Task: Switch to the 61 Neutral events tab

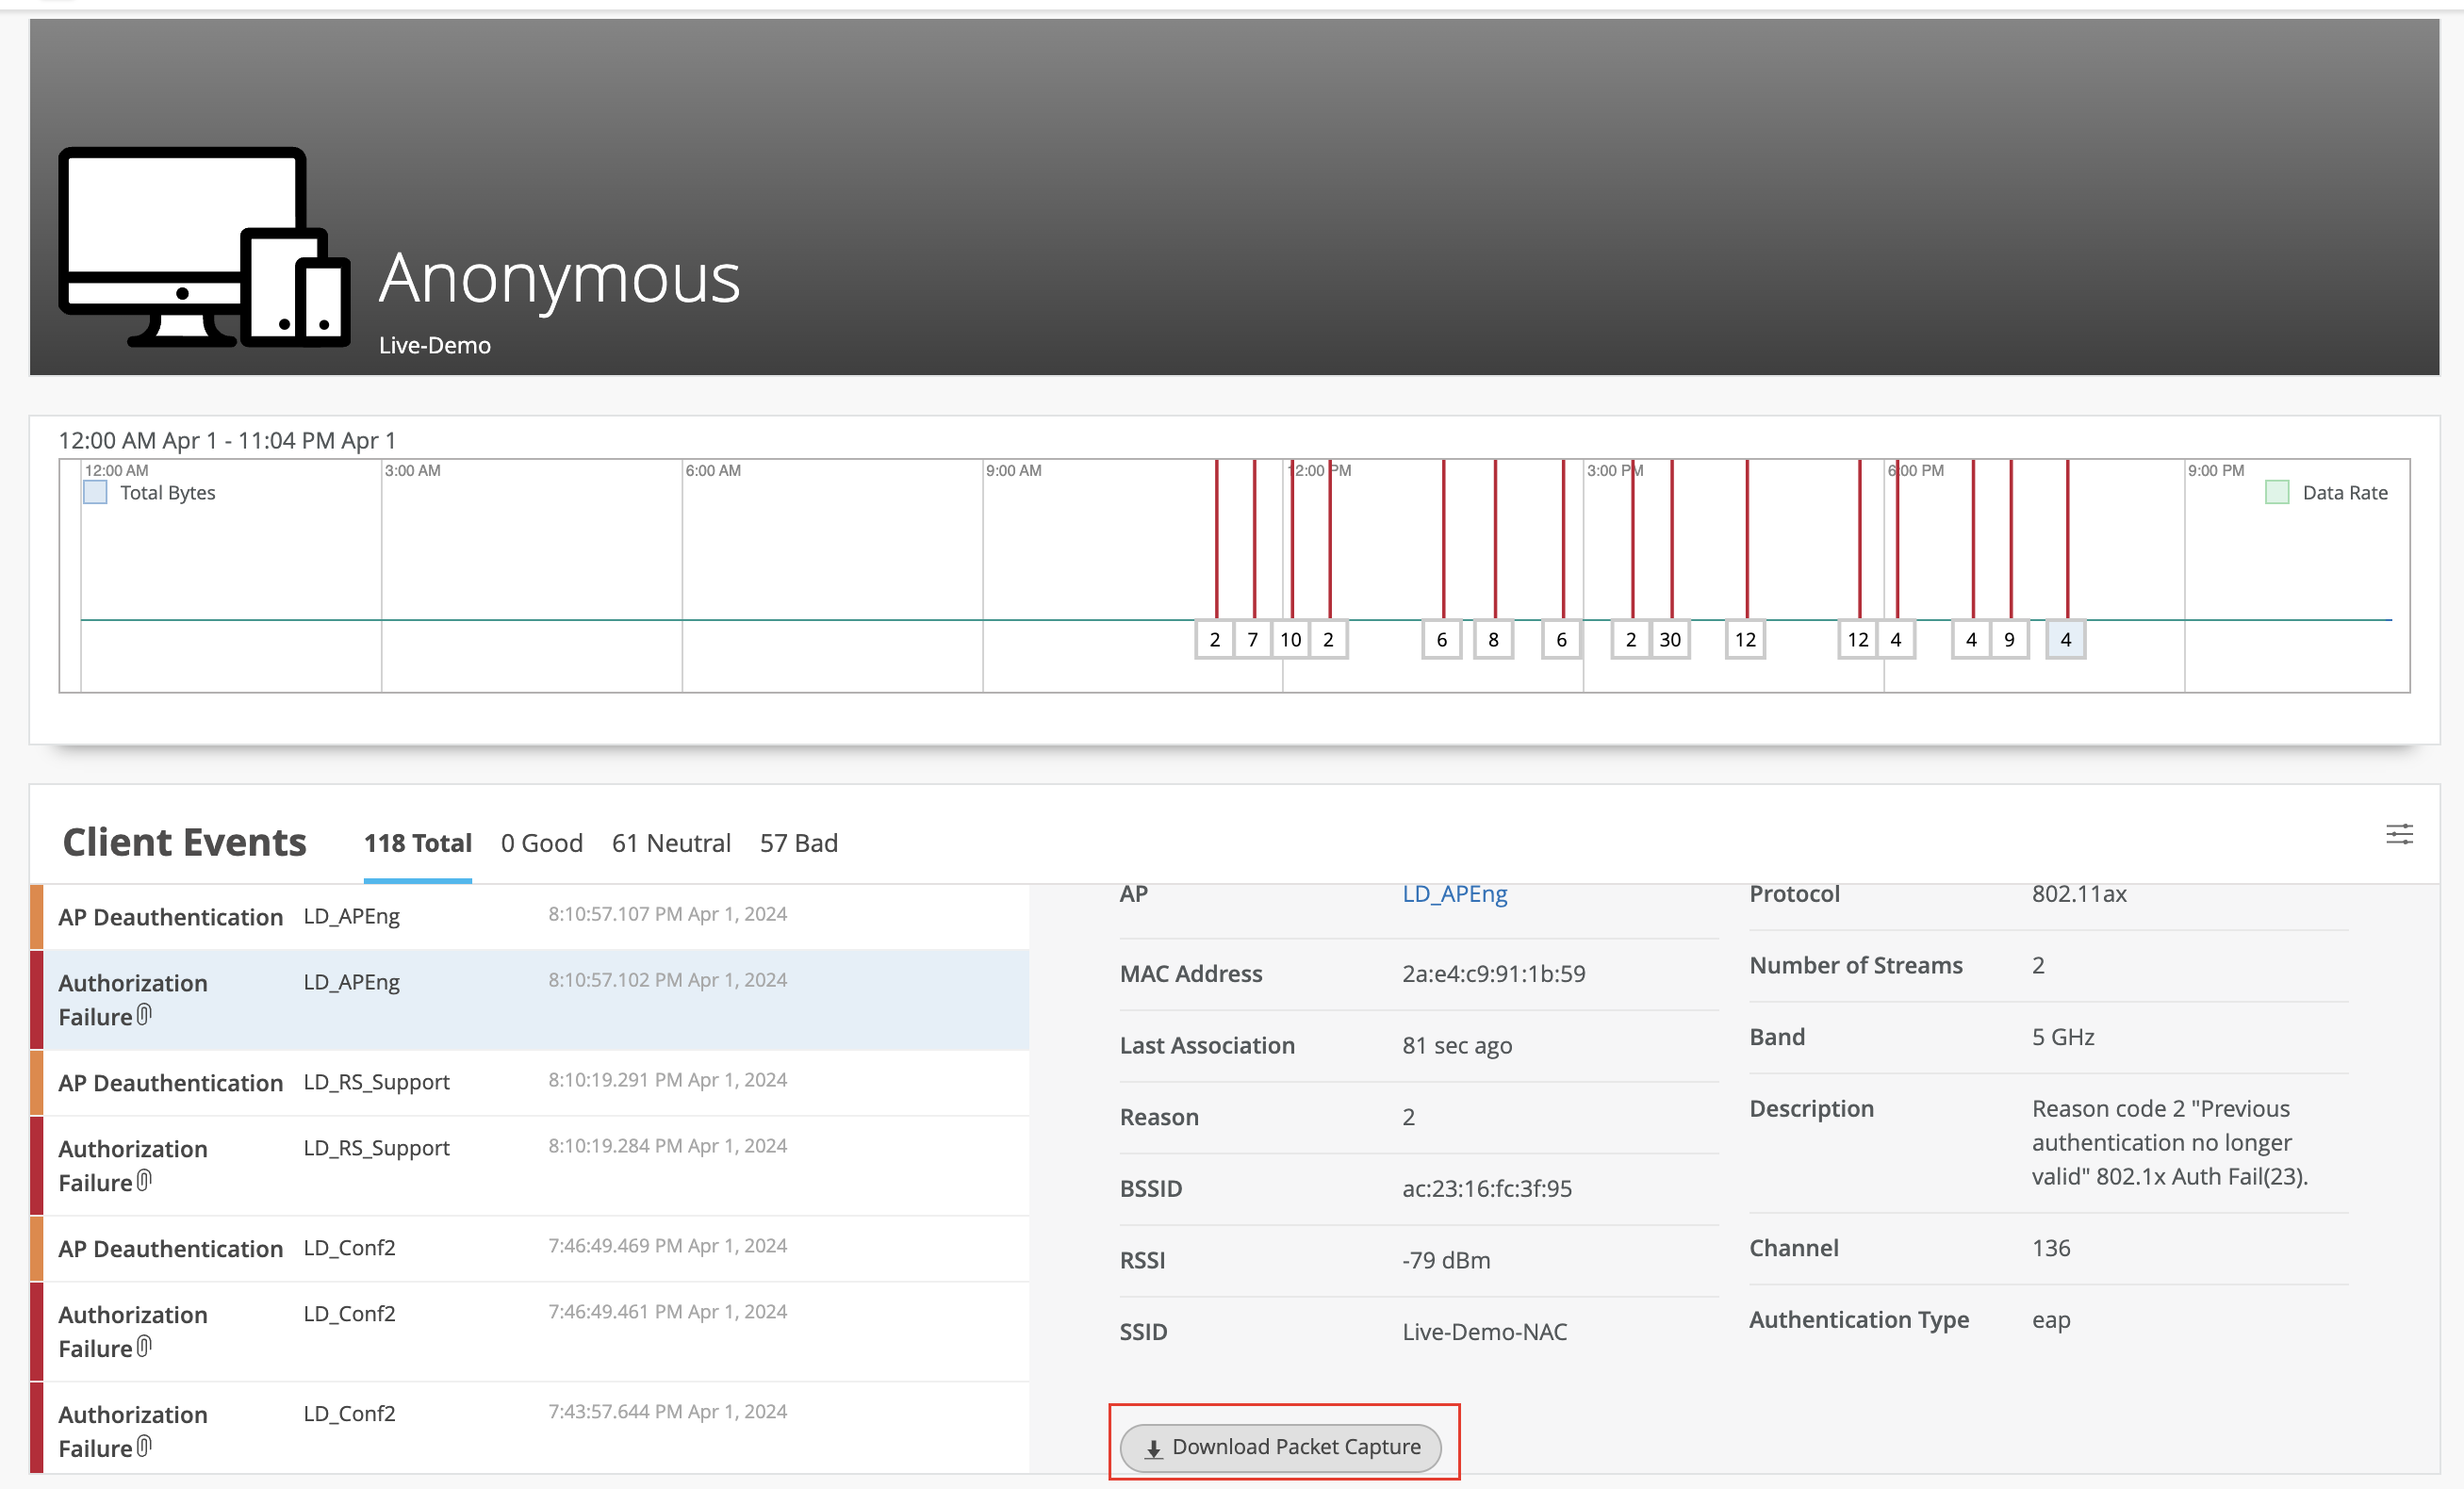Action: tap(671, 843)
